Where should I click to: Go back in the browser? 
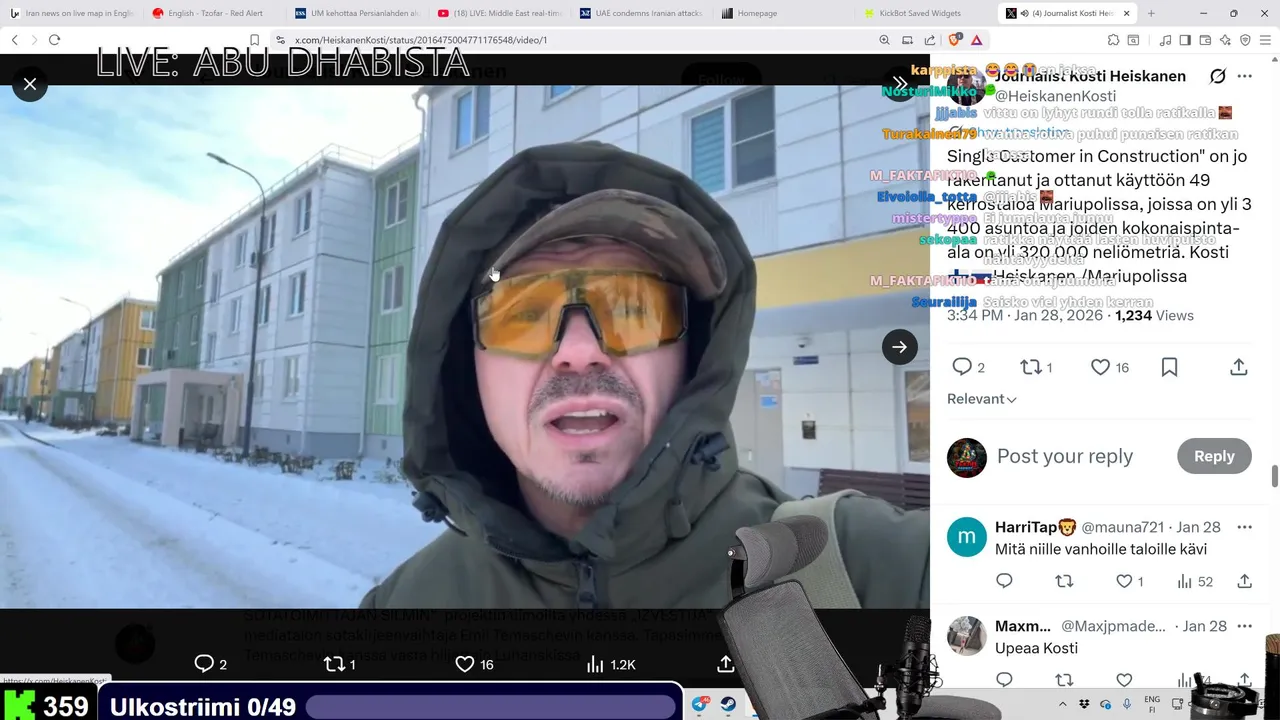[14, 40]
